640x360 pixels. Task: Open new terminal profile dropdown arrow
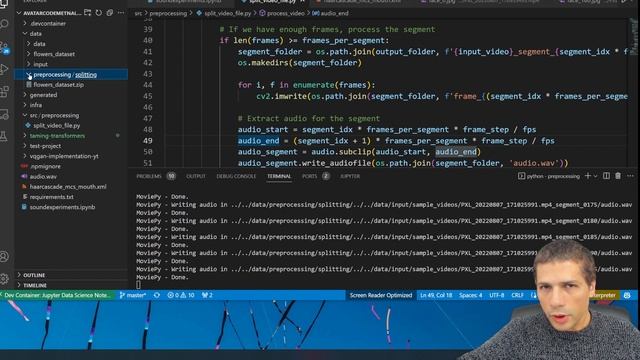(x=596, y=176)
